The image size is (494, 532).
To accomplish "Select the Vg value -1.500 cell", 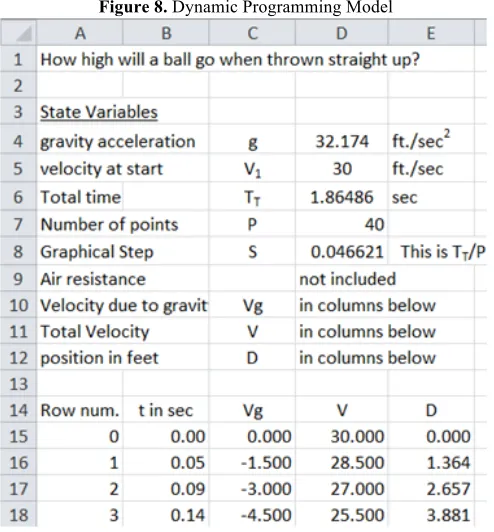I will coord(252,462).
